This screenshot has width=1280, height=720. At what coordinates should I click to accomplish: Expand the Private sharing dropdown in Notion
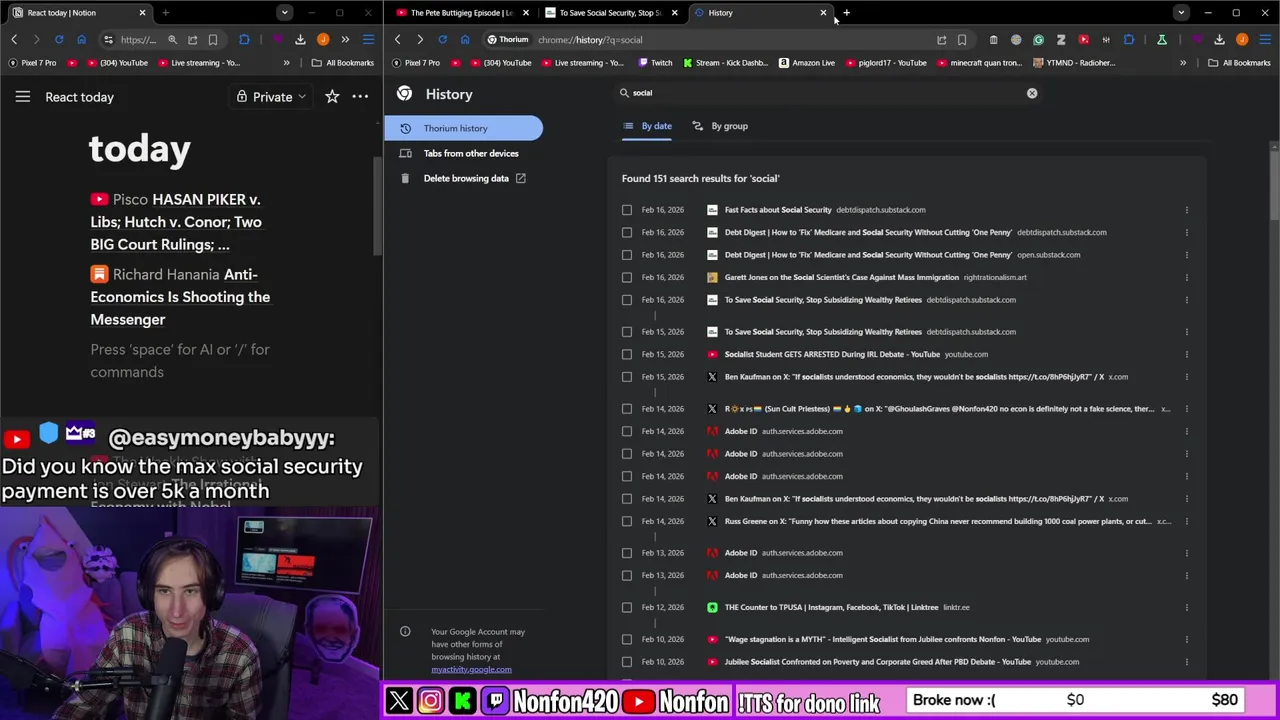tap(270, 97)
